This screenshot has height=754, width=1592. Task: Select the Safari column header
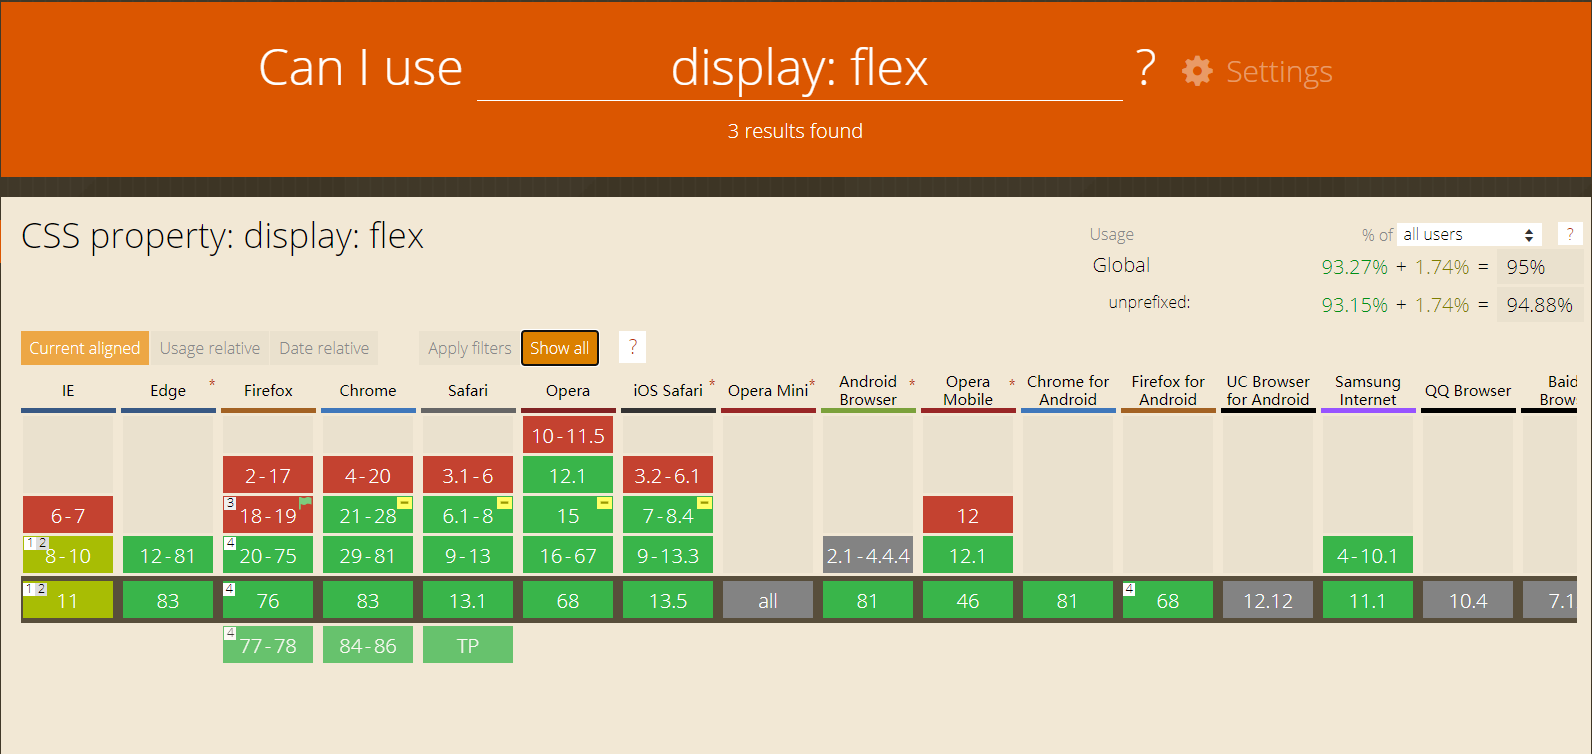point(468,391)
